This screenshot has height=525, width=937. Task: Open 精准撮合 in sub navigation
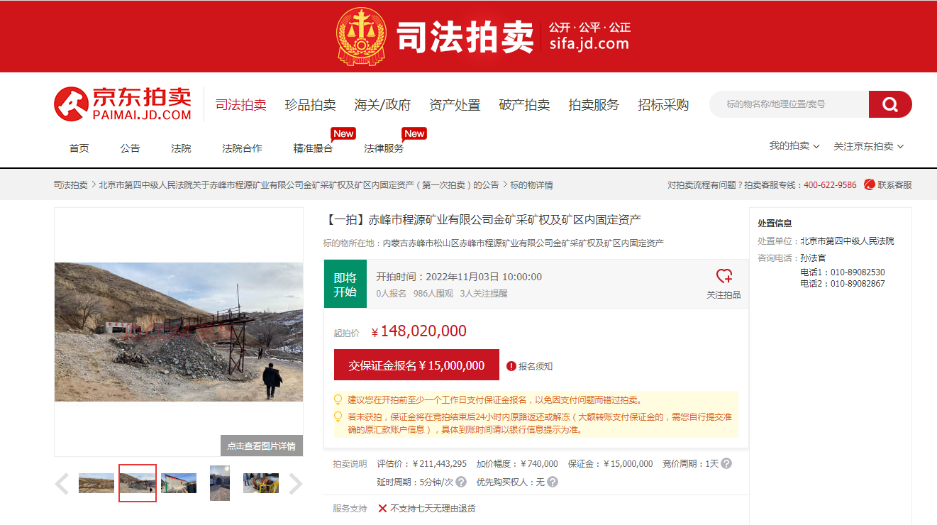click(313, 148)
